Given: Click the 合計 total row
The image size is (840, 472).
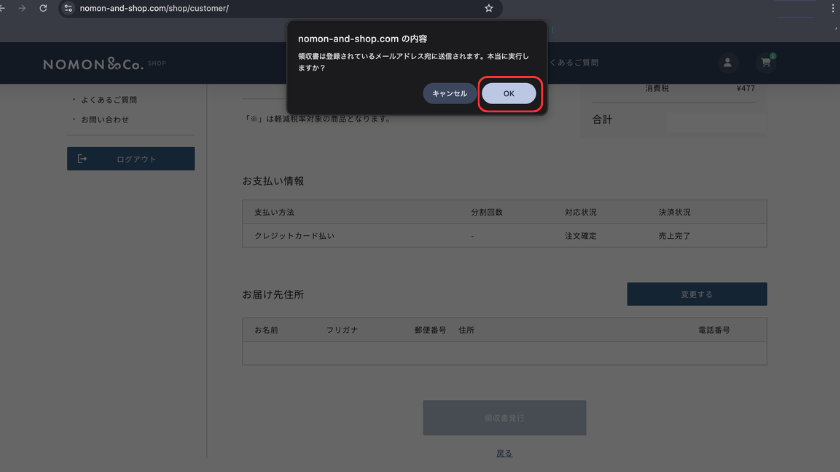Looking at the screenshot, I should (673, 120).
